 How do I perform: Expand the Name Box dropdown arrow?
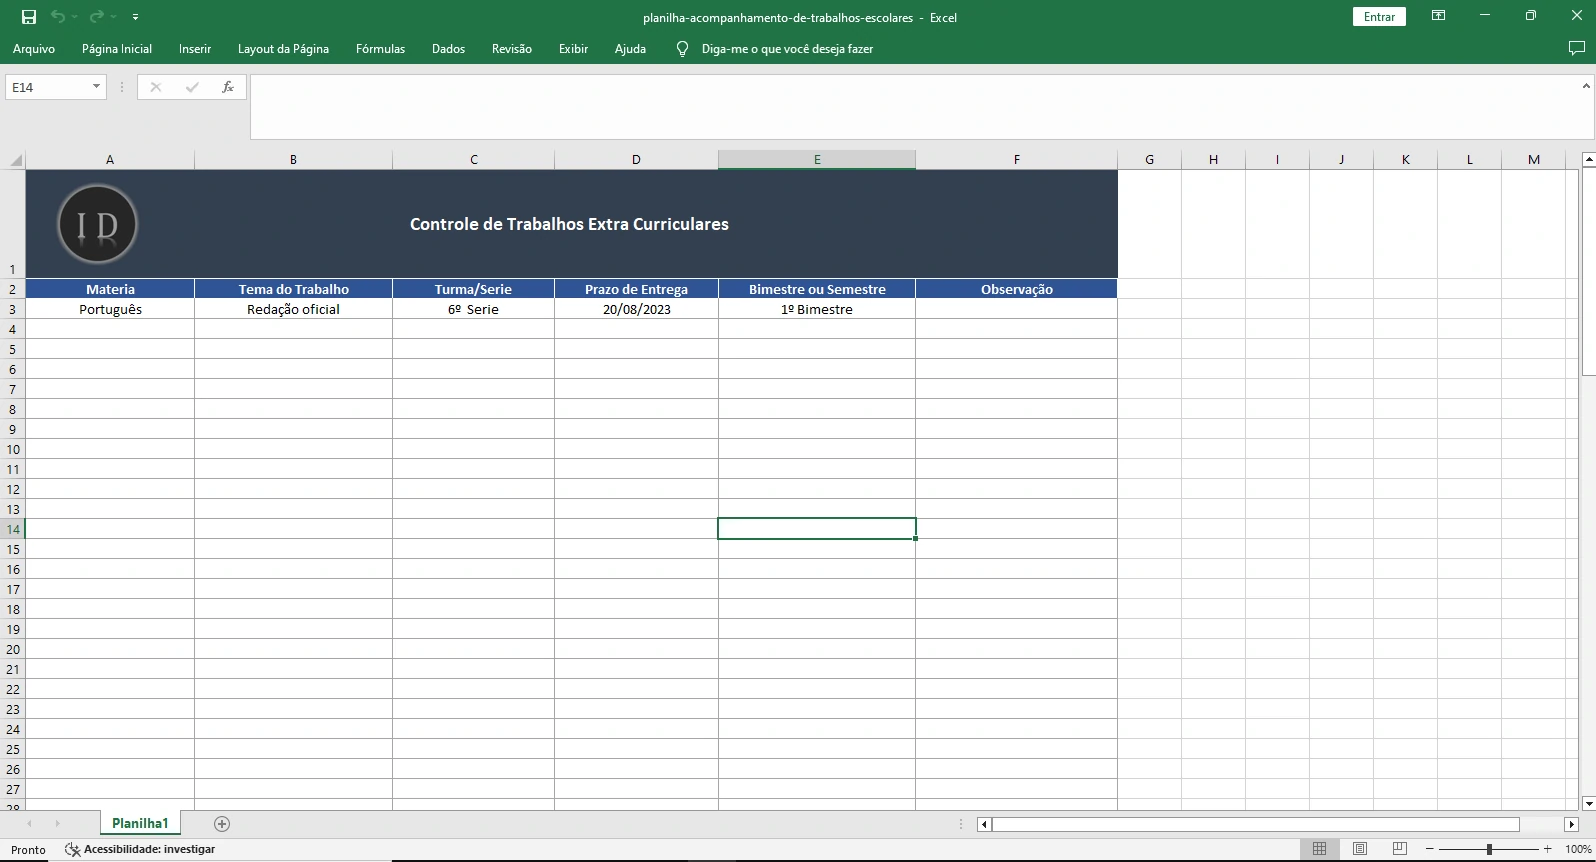tap(96, 87)
